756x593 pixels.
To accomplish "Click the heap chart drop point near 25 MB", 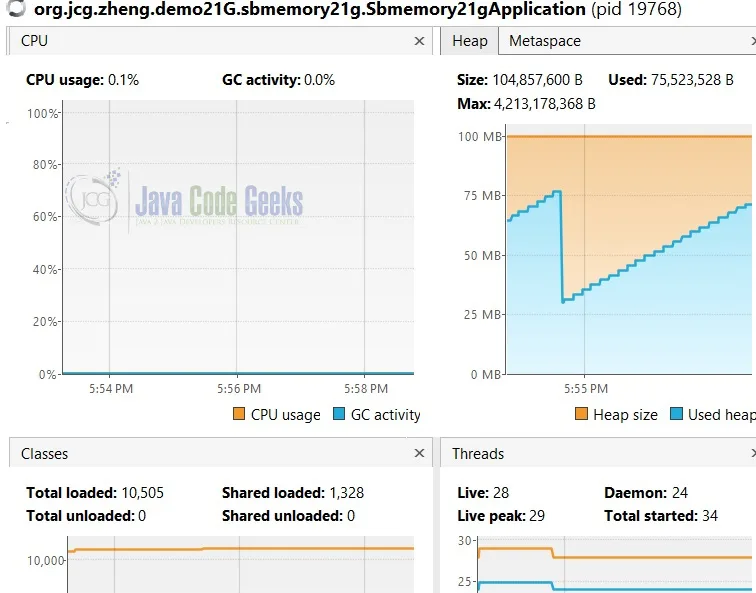I will click(563, 301).
